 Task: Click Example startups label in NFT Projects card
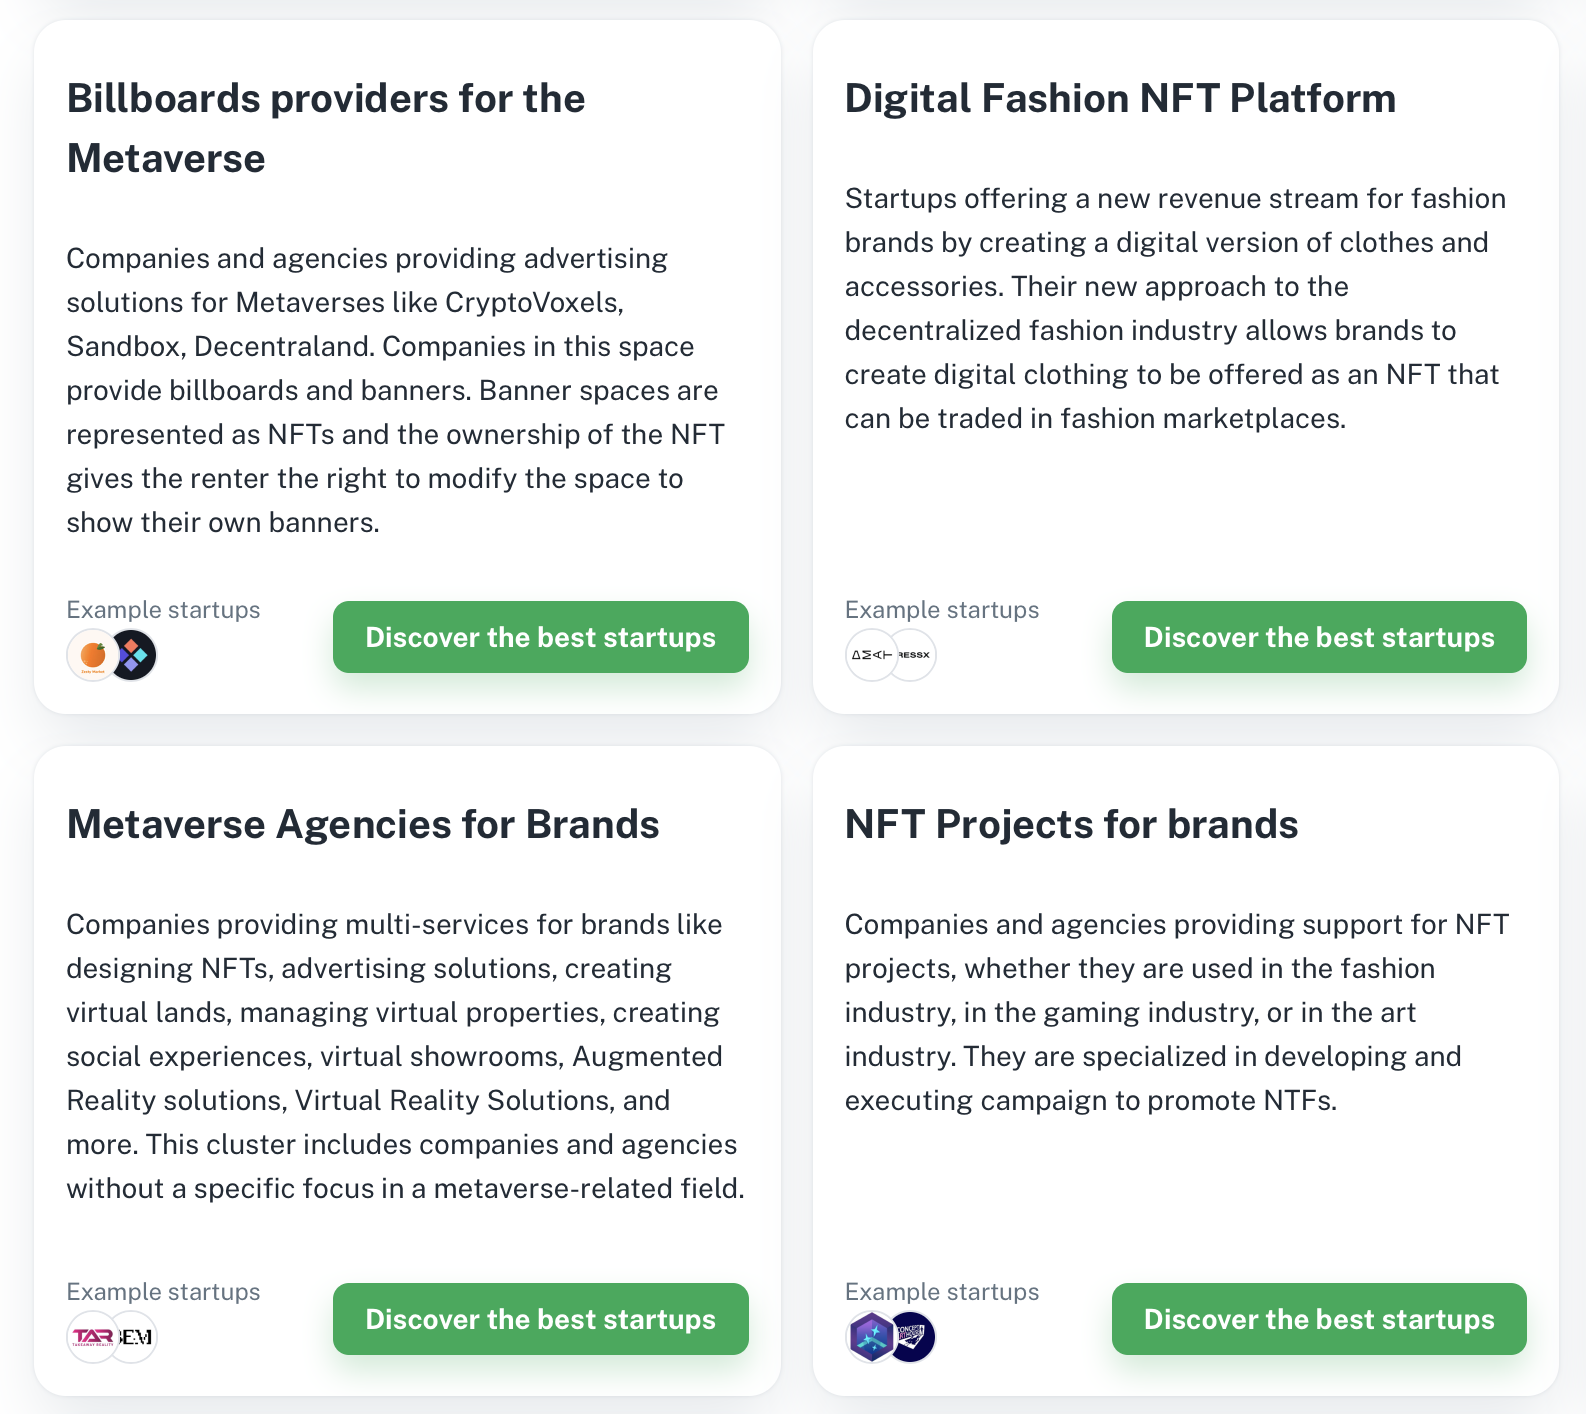(x=942, y=1291)
